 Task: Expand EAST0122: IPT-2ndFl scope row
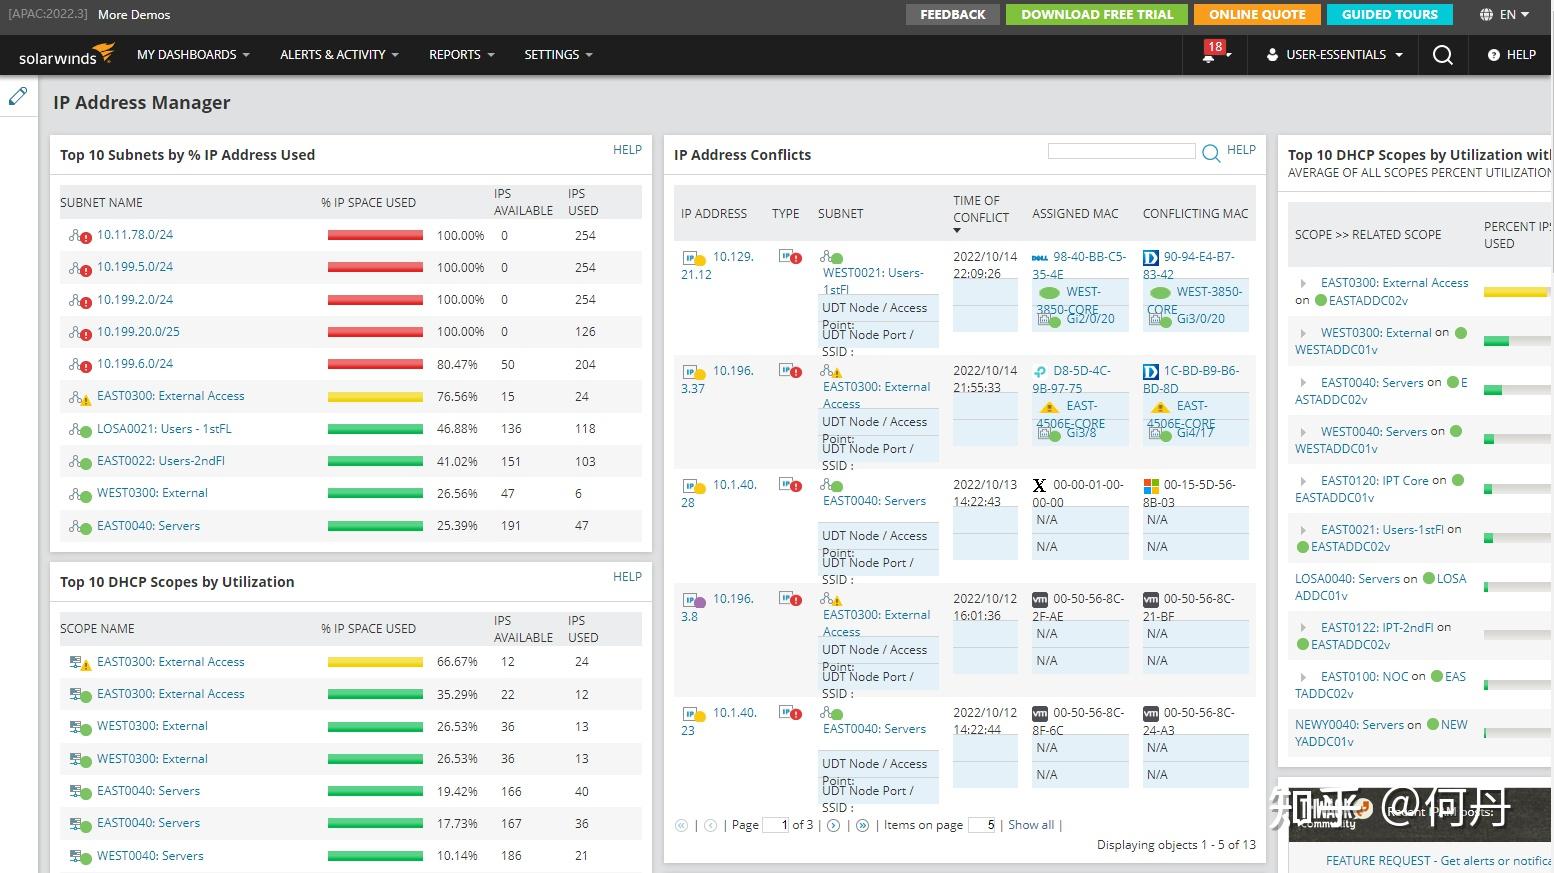(1303, 629)
